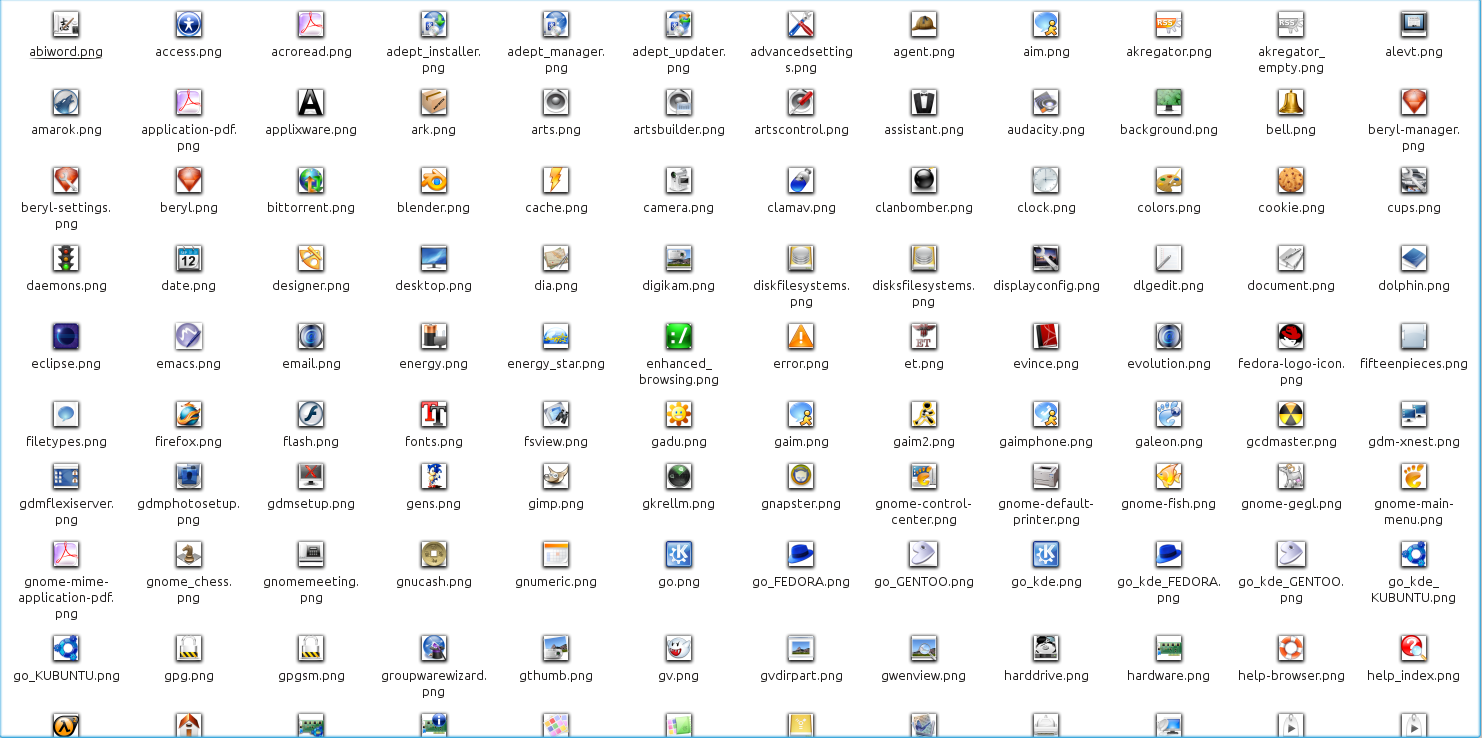Click the flash.png icon
Viewport: 1482px width, 738px height.
coord(311,414)
